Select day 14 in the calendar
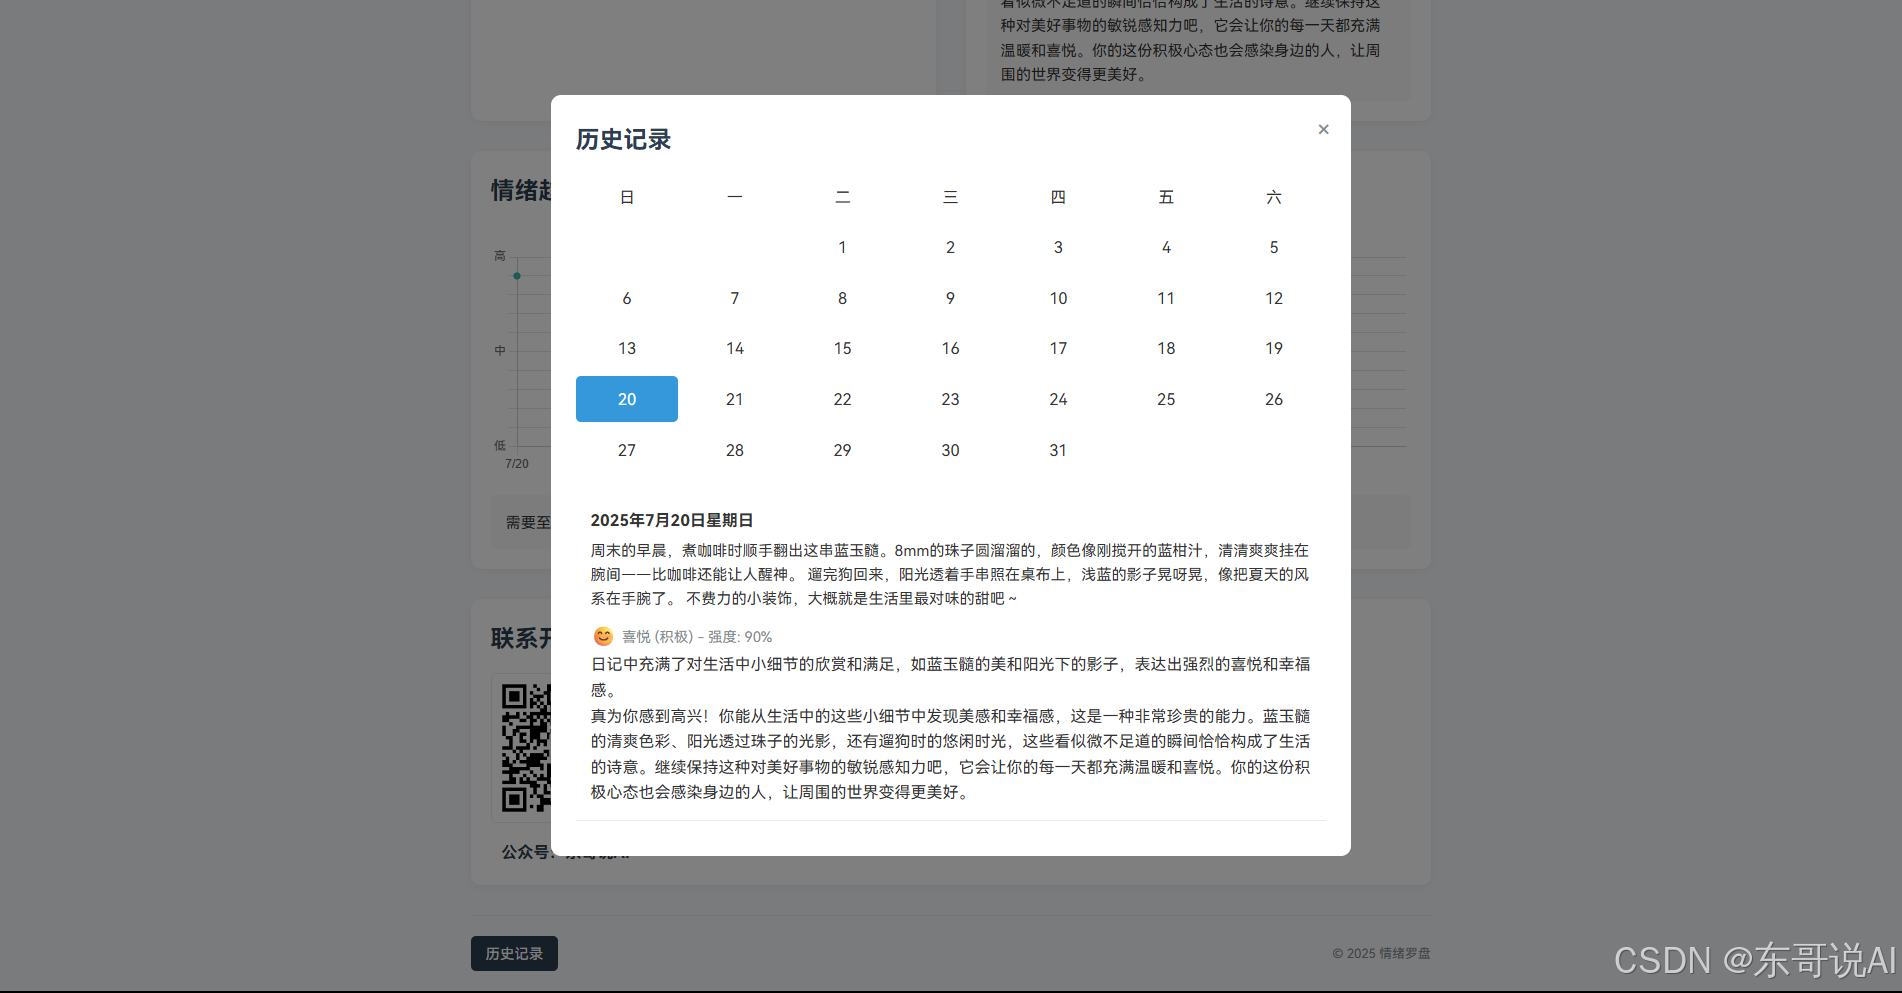 735,348
